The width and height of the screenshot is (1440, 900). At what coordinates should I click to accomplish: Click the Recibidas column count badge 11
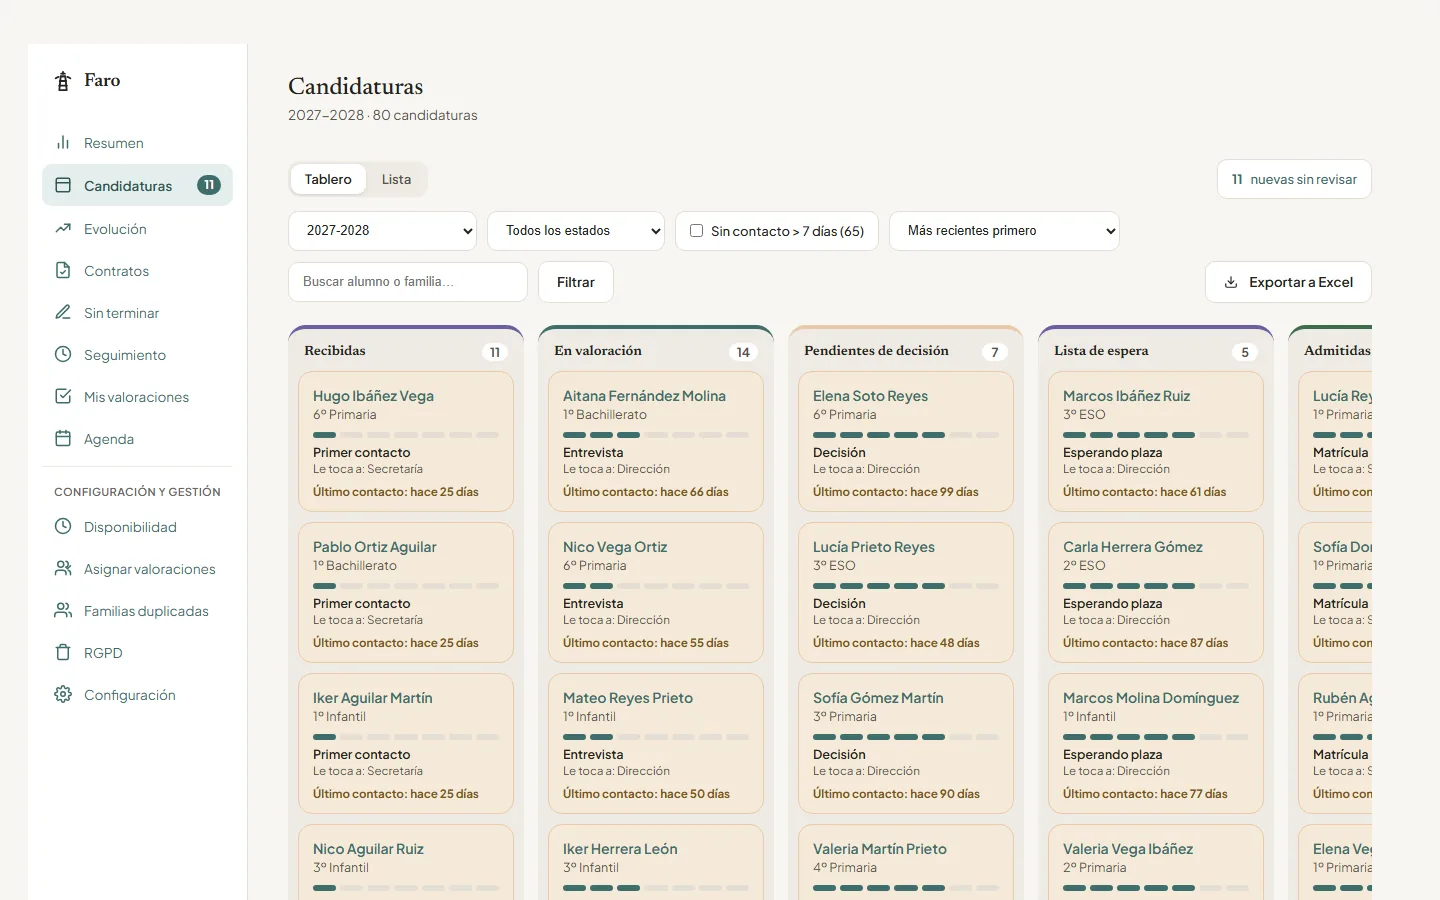click(495, 352)
